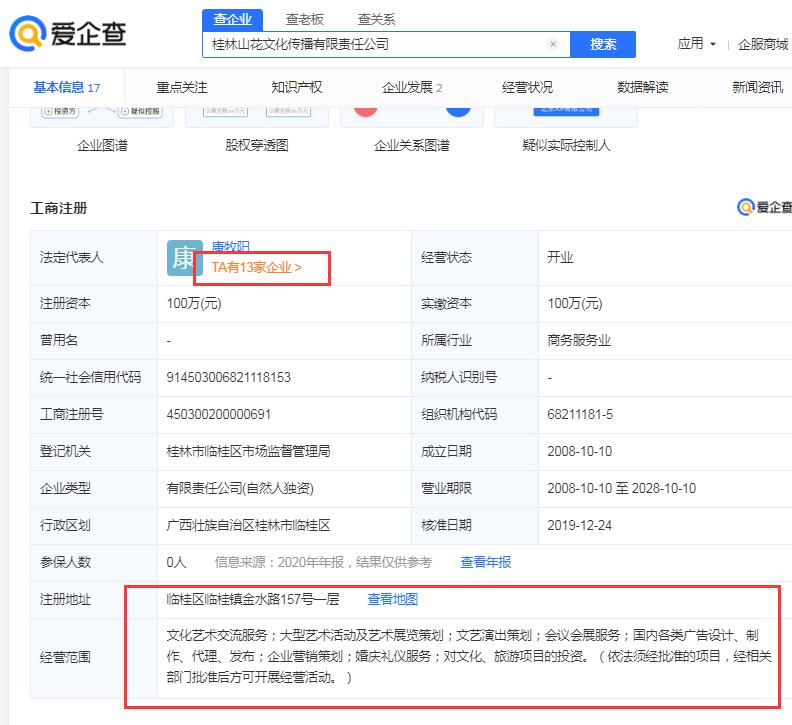Click approval date 2019-12-24
This screenshot has width=792, height=725.
click(x=579, y=525)
